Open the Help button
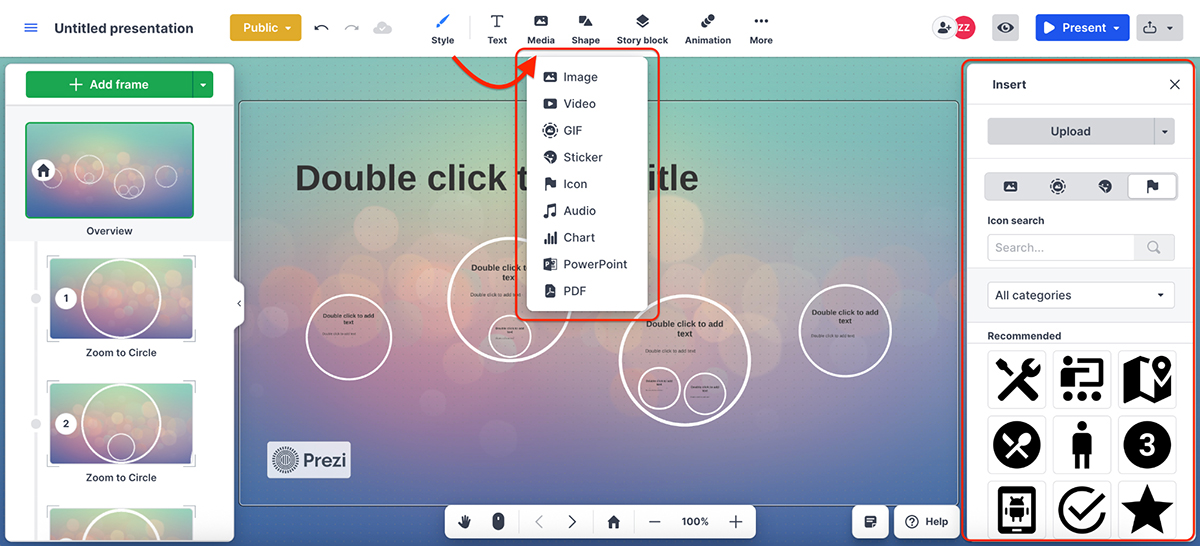Screen dimensions: 1200x546 click(926, 521)
